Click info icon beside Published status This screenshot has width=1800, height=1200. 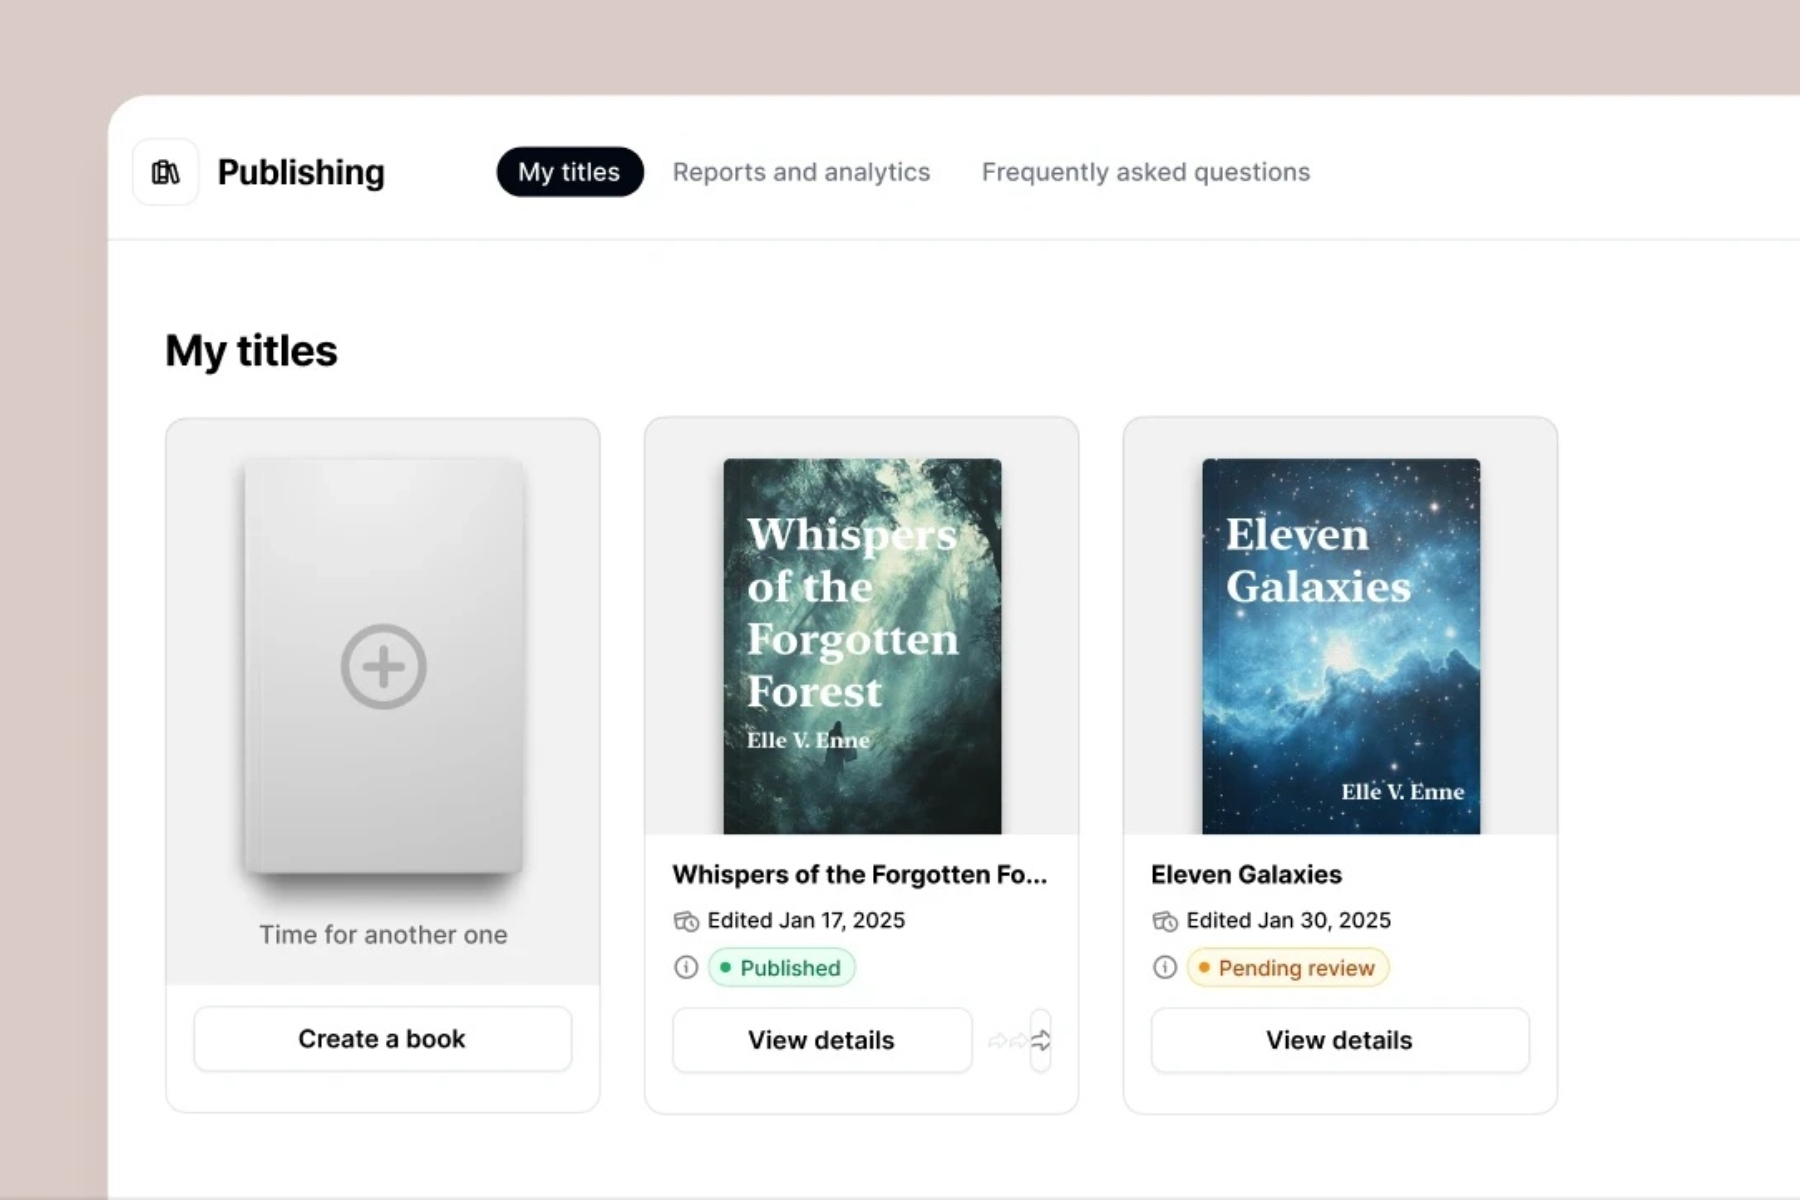(x=686, y=967)
